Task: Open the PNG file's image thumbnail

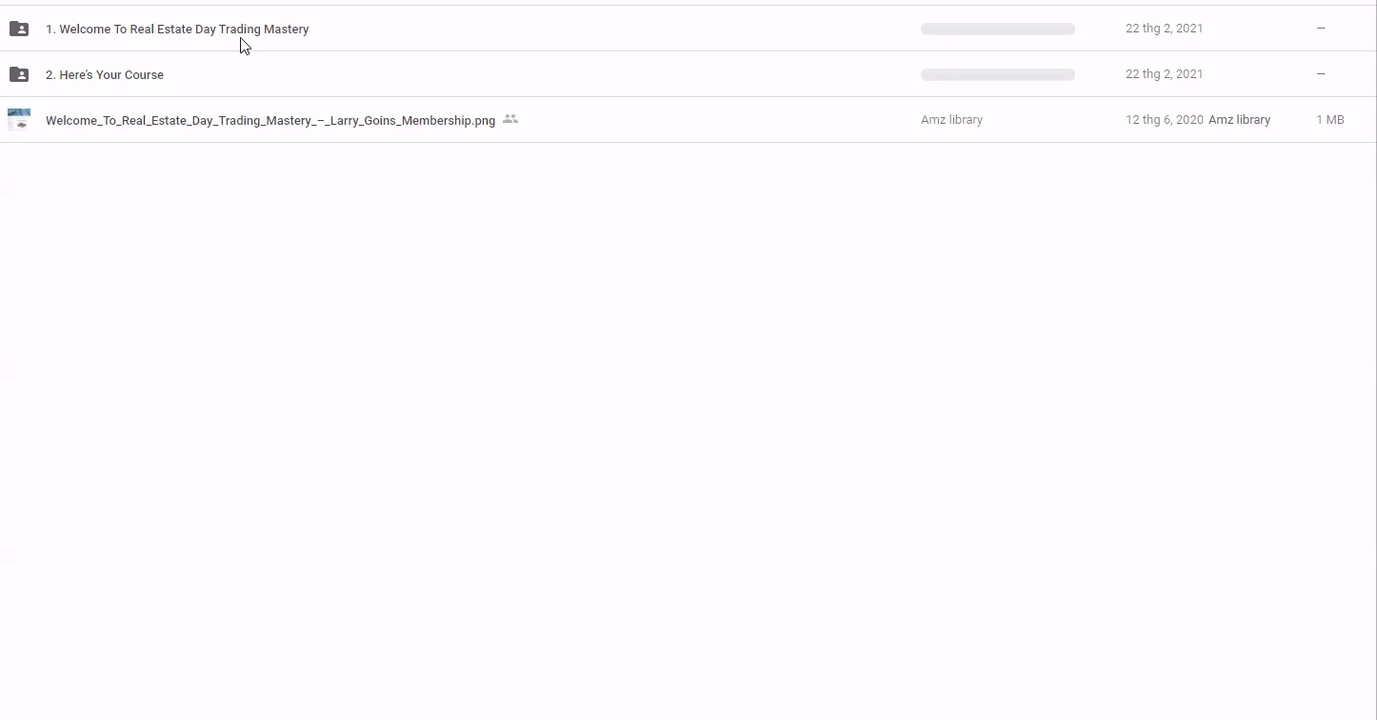Action: [19, 120]
